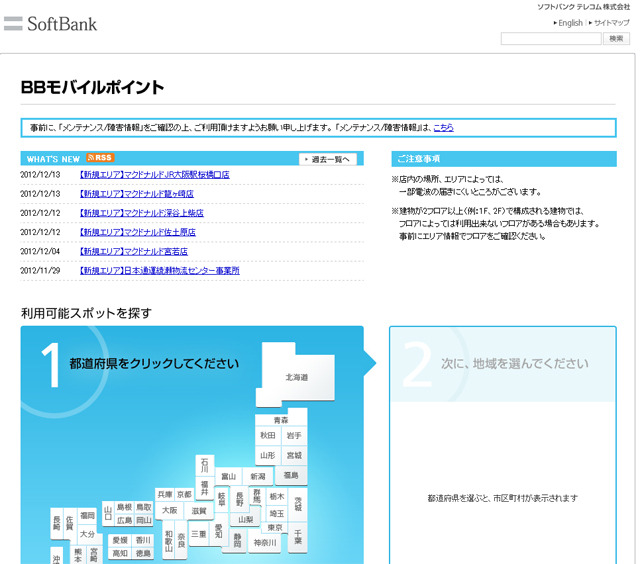640x564 pixels.
Task: Select 富山 prefecture tile
Action: coord(229,476)
